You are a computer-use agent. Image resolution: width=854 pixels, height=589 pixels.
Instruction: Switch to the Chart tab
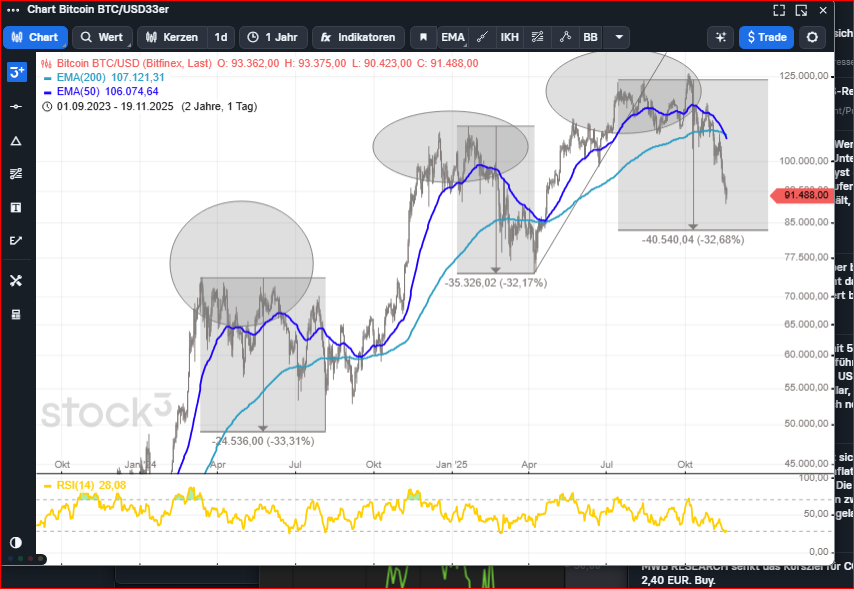coord(35,37)
